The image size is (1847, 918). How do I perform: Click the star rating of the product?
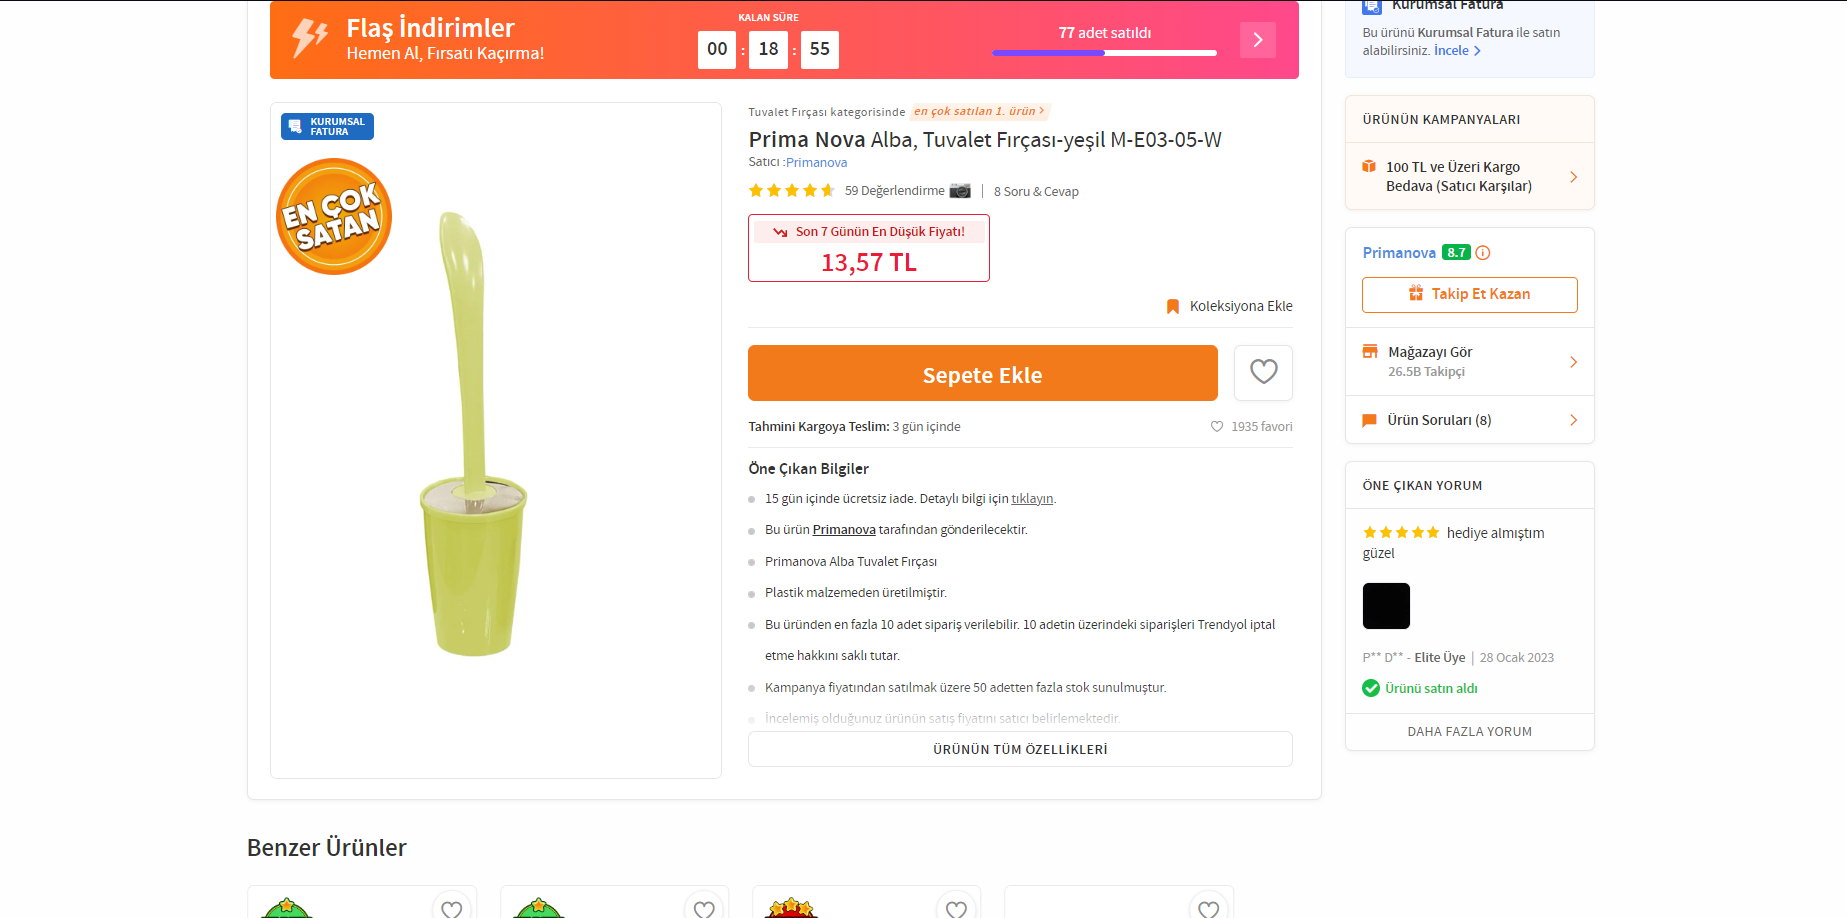click(792, 191)
